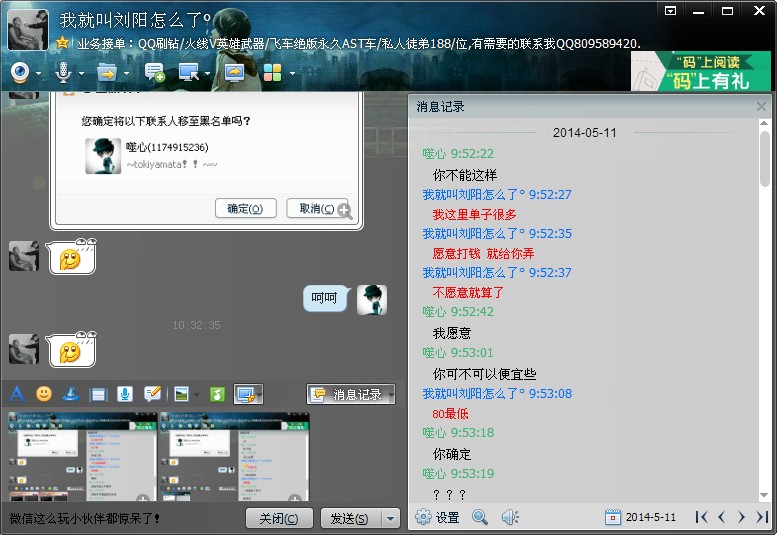Click the 关闭(C) close button
This screenshot has width=777, height=535.
[279, 518]
